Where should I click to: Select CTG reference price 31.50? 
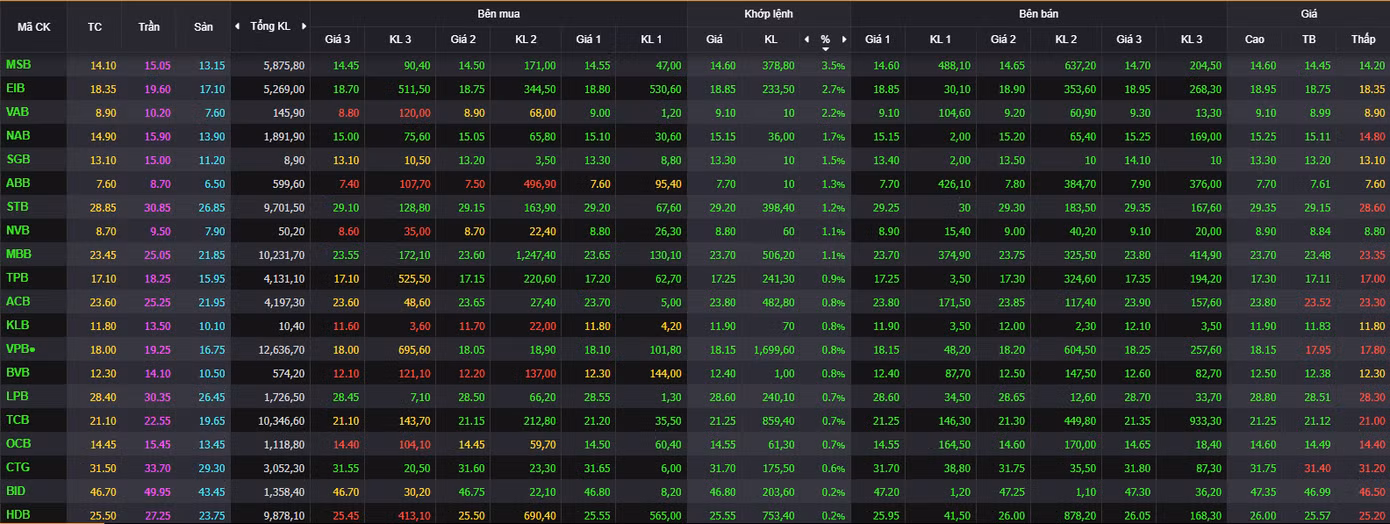pos(104,468)
